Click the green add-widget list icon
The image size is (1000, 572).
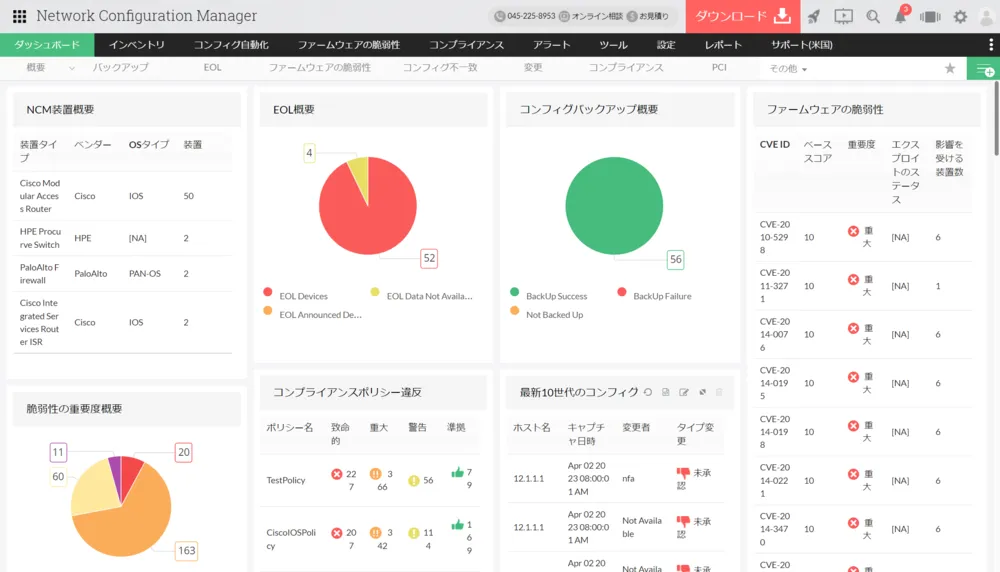[x=983, y=69]
